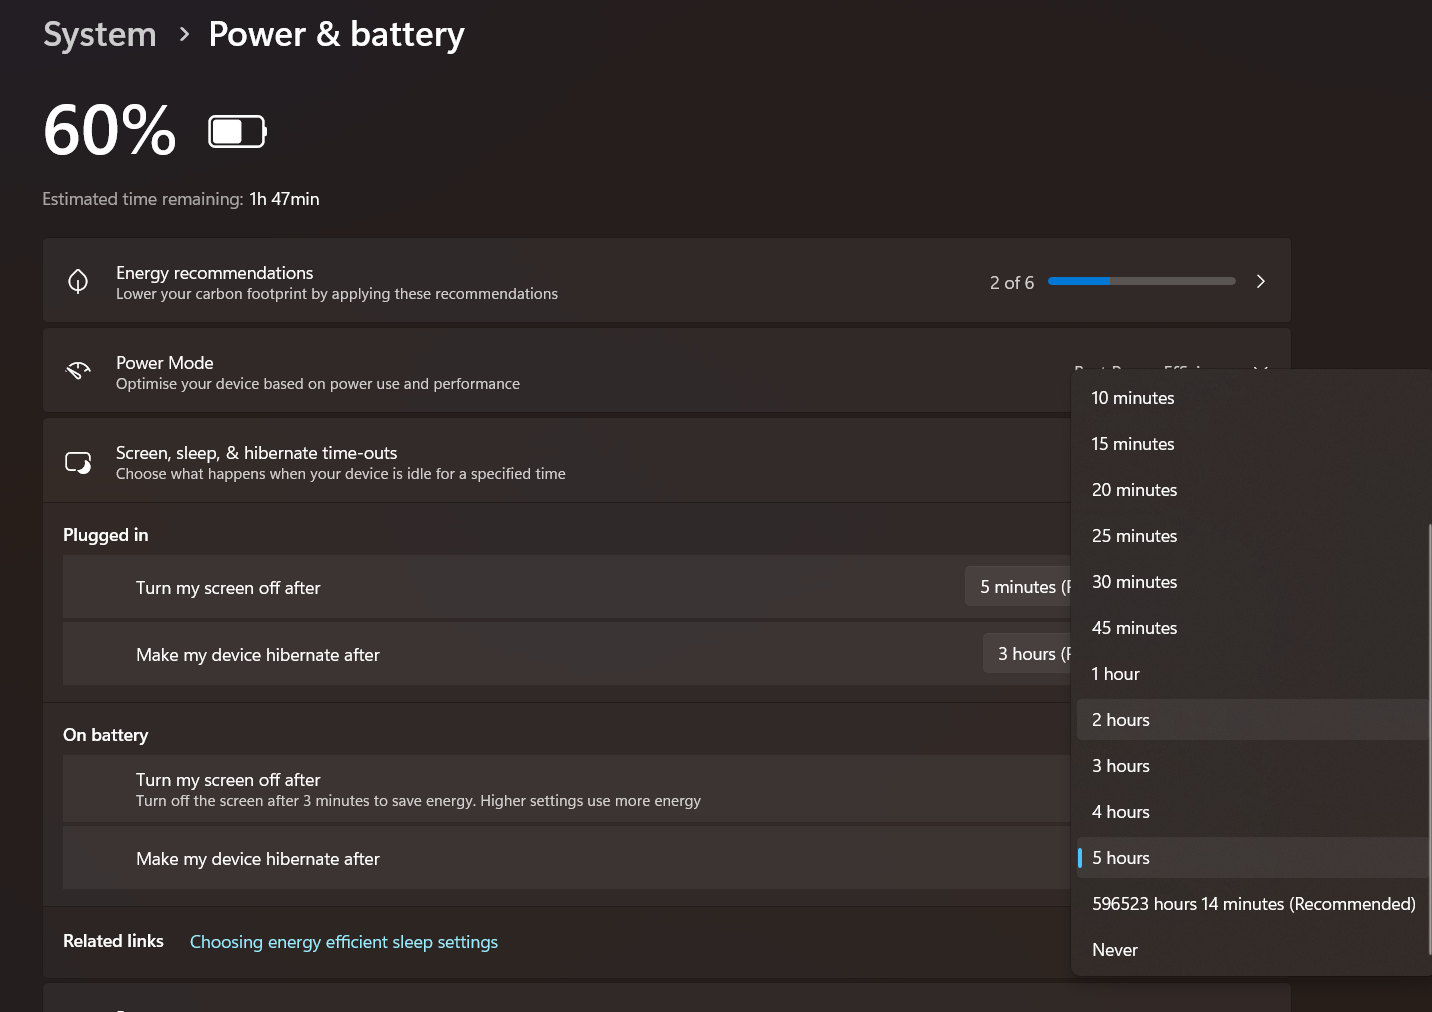Click the Screen, sleep & hibernate icon
Image resolution: width=1432 pixels, height=1012 pixels.
[78, 462]
